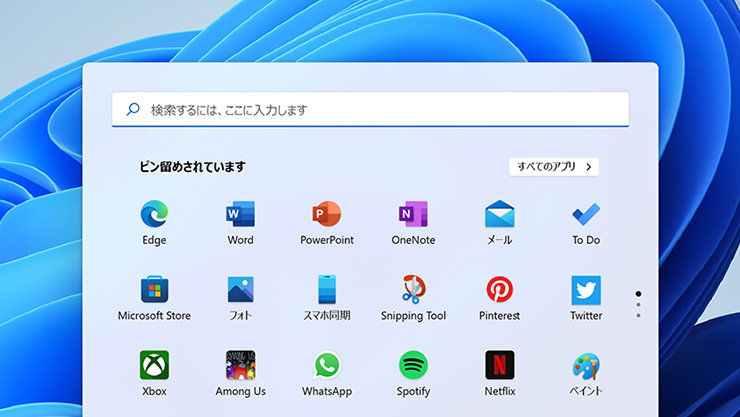Open the メール mail app
This screenshot has width=740, height=417.
499,223
